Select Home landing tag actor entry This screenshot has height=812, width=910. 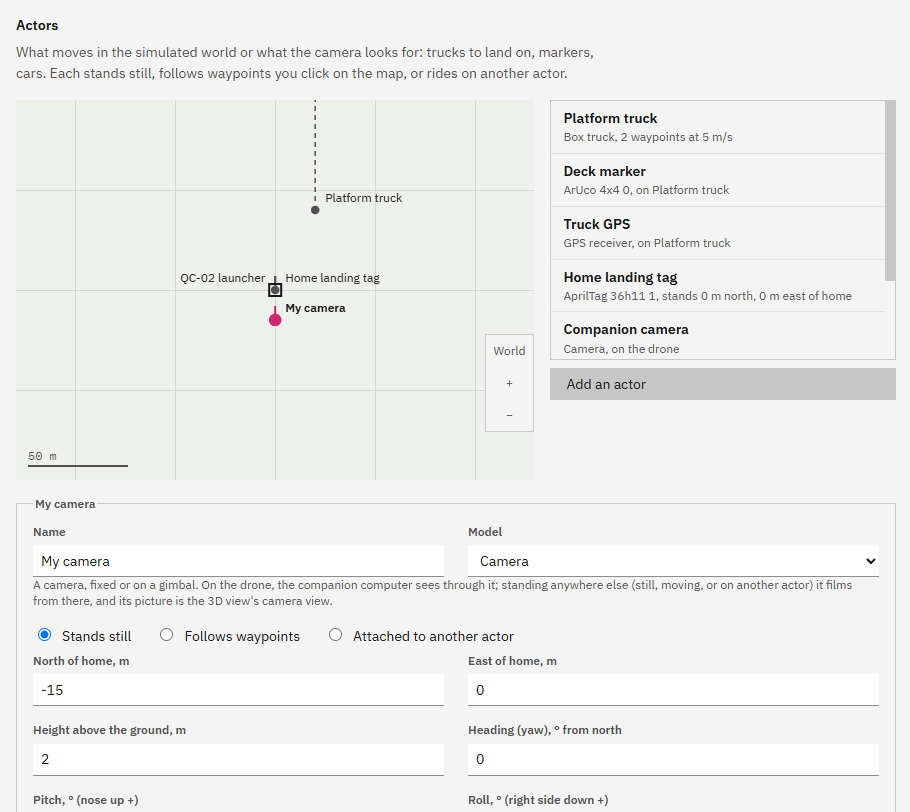718,286
